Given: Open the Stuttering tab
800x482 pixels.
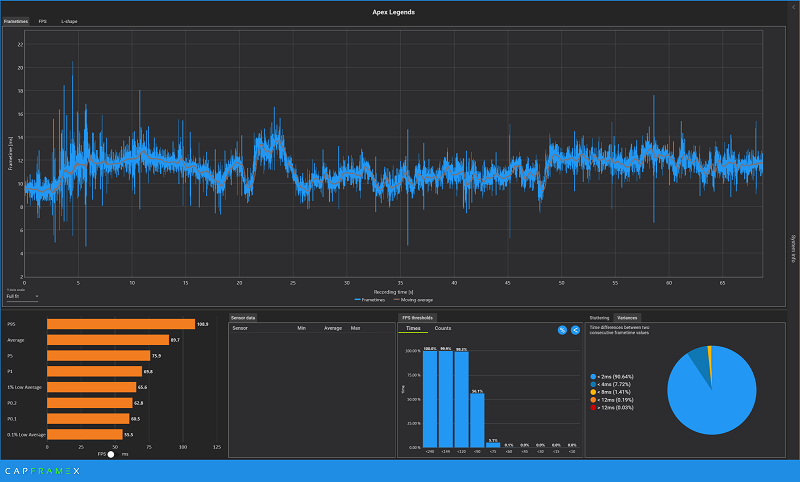Looking at the screenshot, I should [x=599, y=317].
